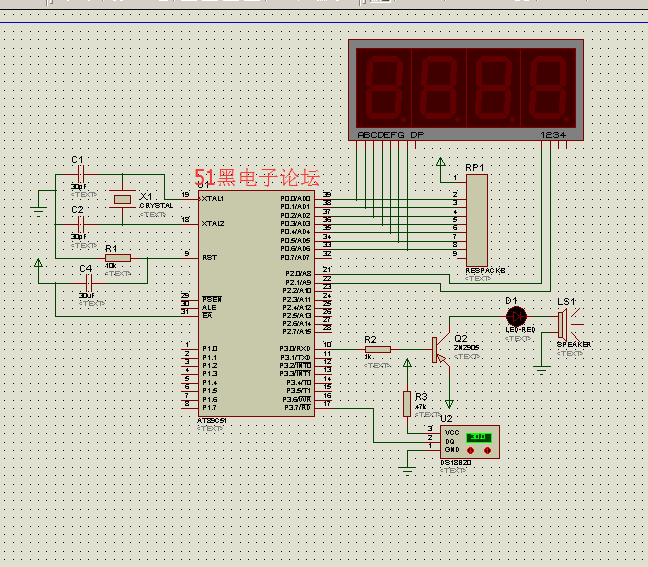Viewport: 648px width, 567px height.
Task: Select resistor R2 body
Action: tap(378, 350)
